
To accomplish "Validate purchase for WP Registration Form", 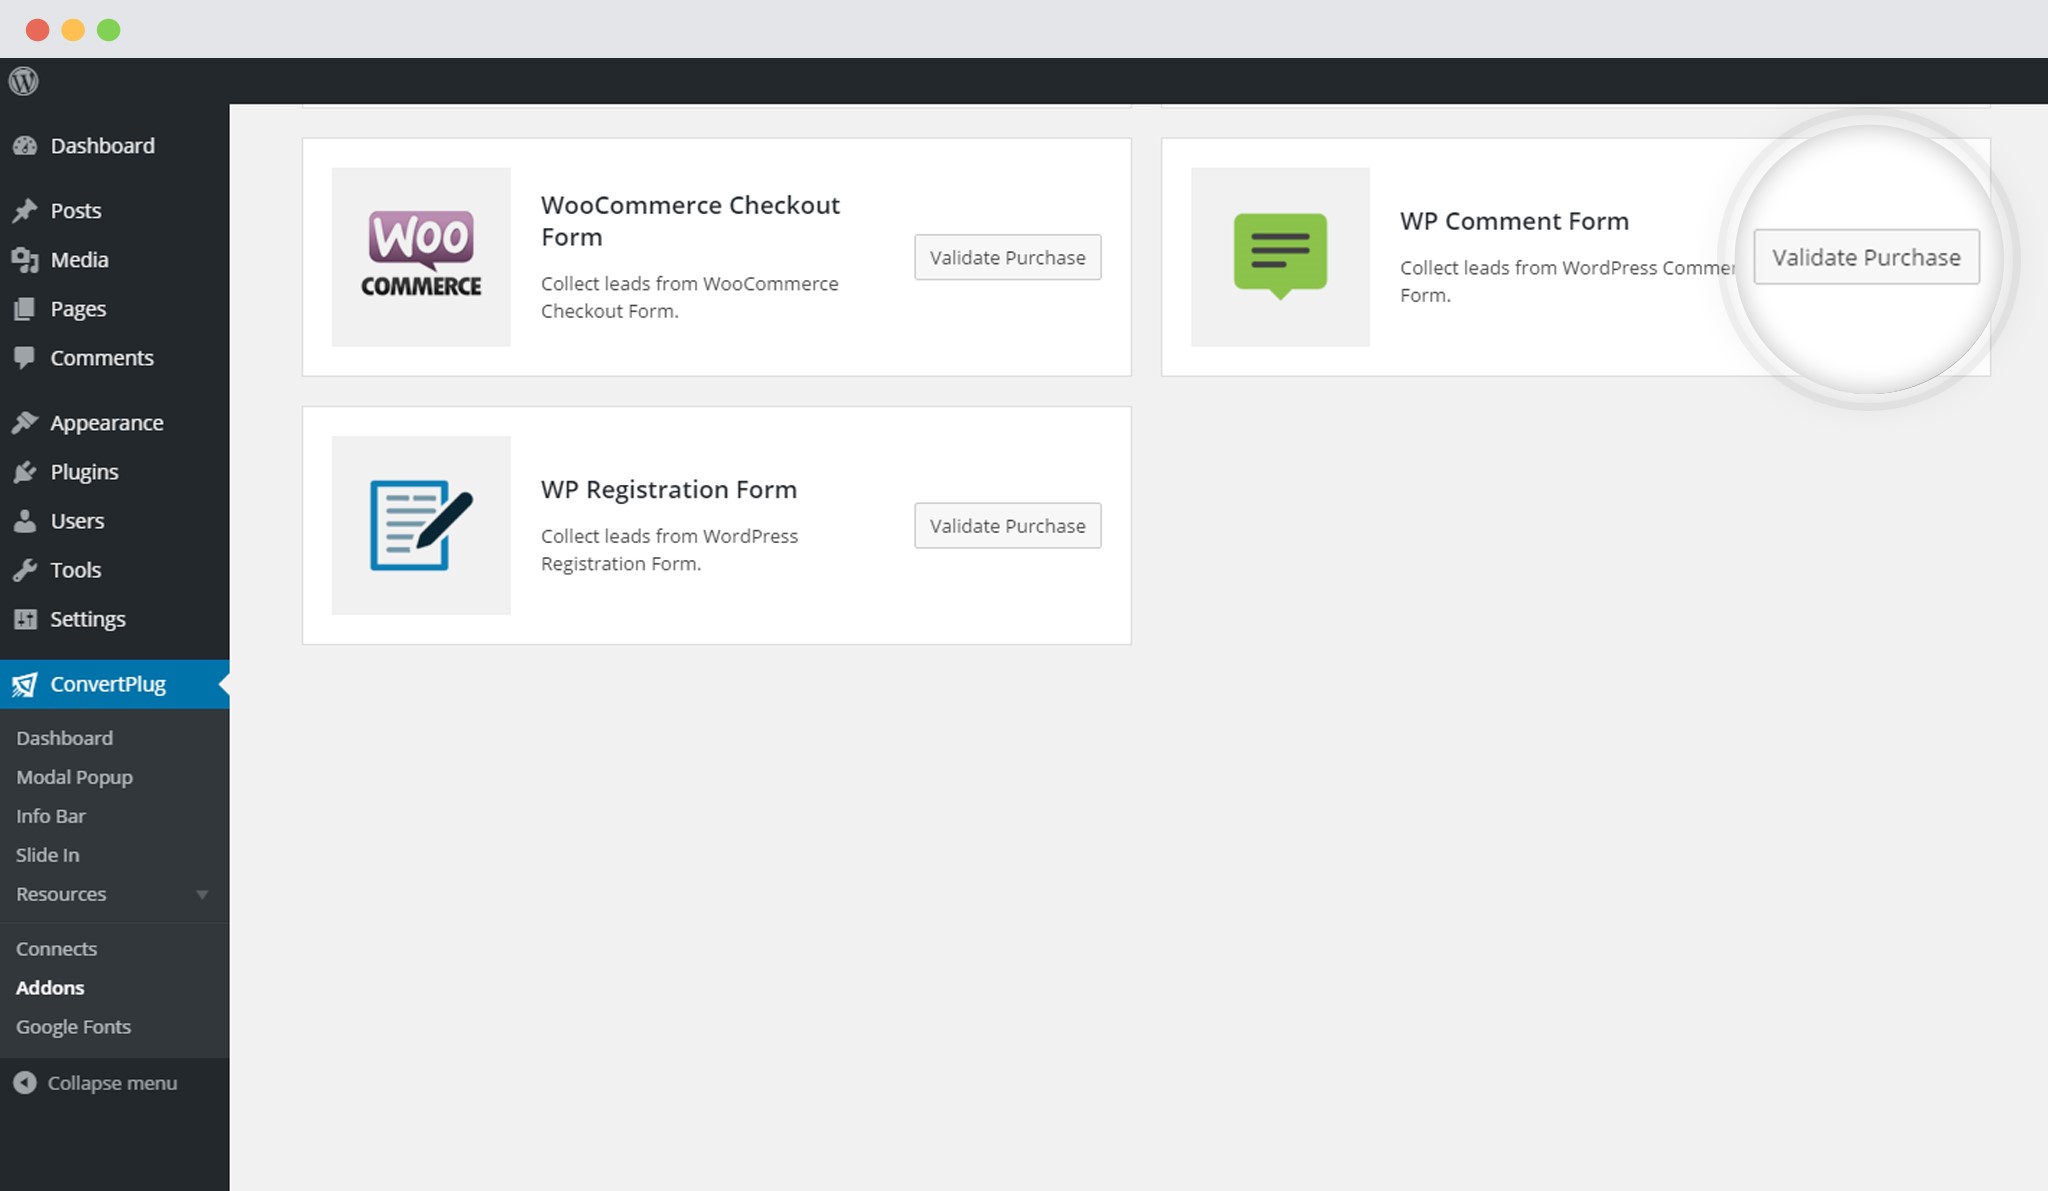I will tap(1008, 525).
